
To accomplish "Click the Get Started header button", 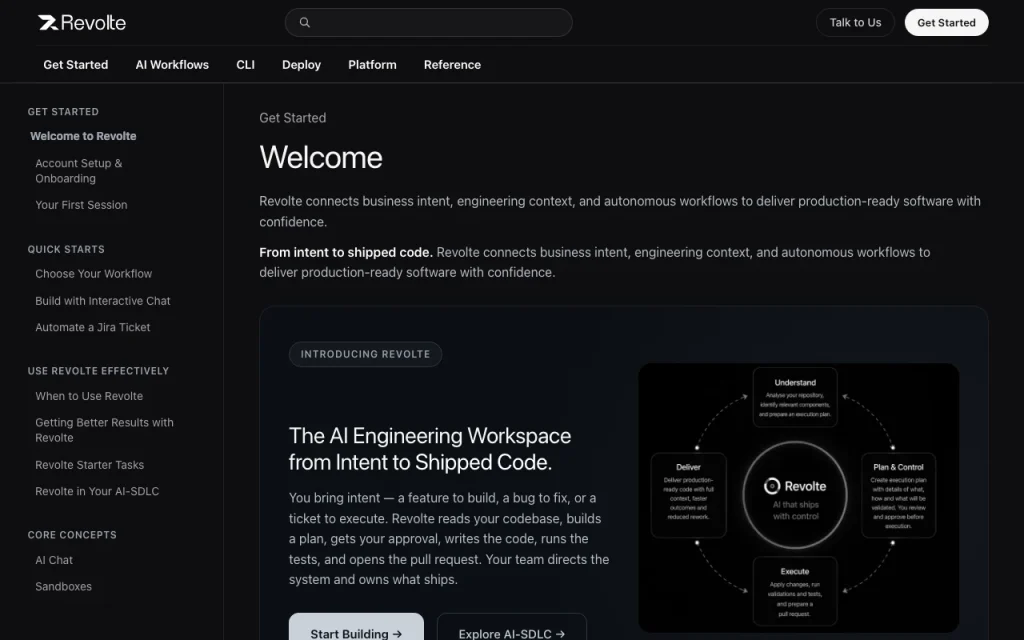I will pyautogui.click(x=946, y=22).
